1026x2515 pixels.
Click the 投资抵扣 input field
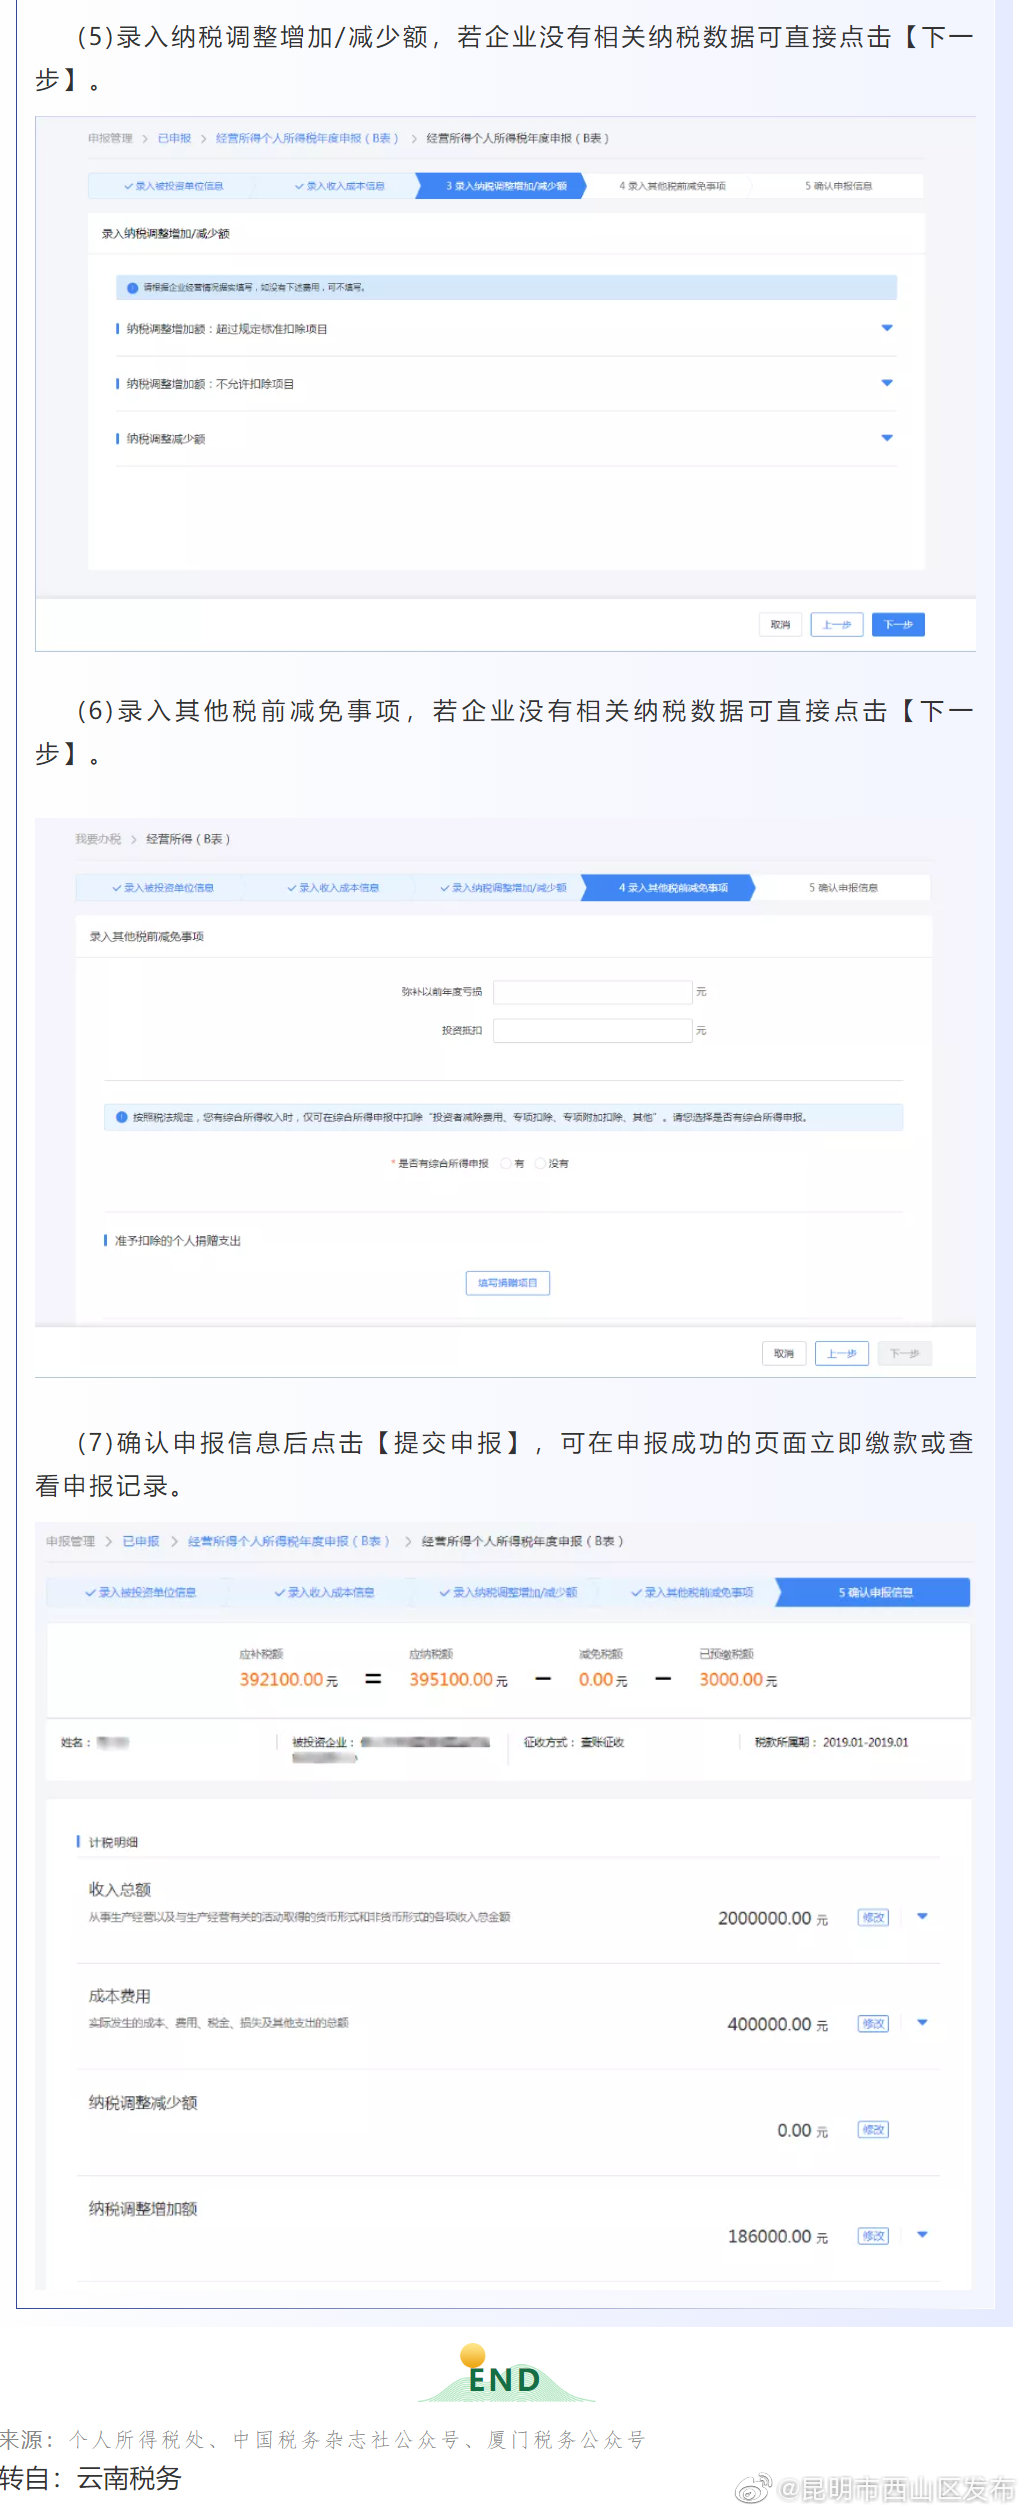click(x=593, y=1031)
